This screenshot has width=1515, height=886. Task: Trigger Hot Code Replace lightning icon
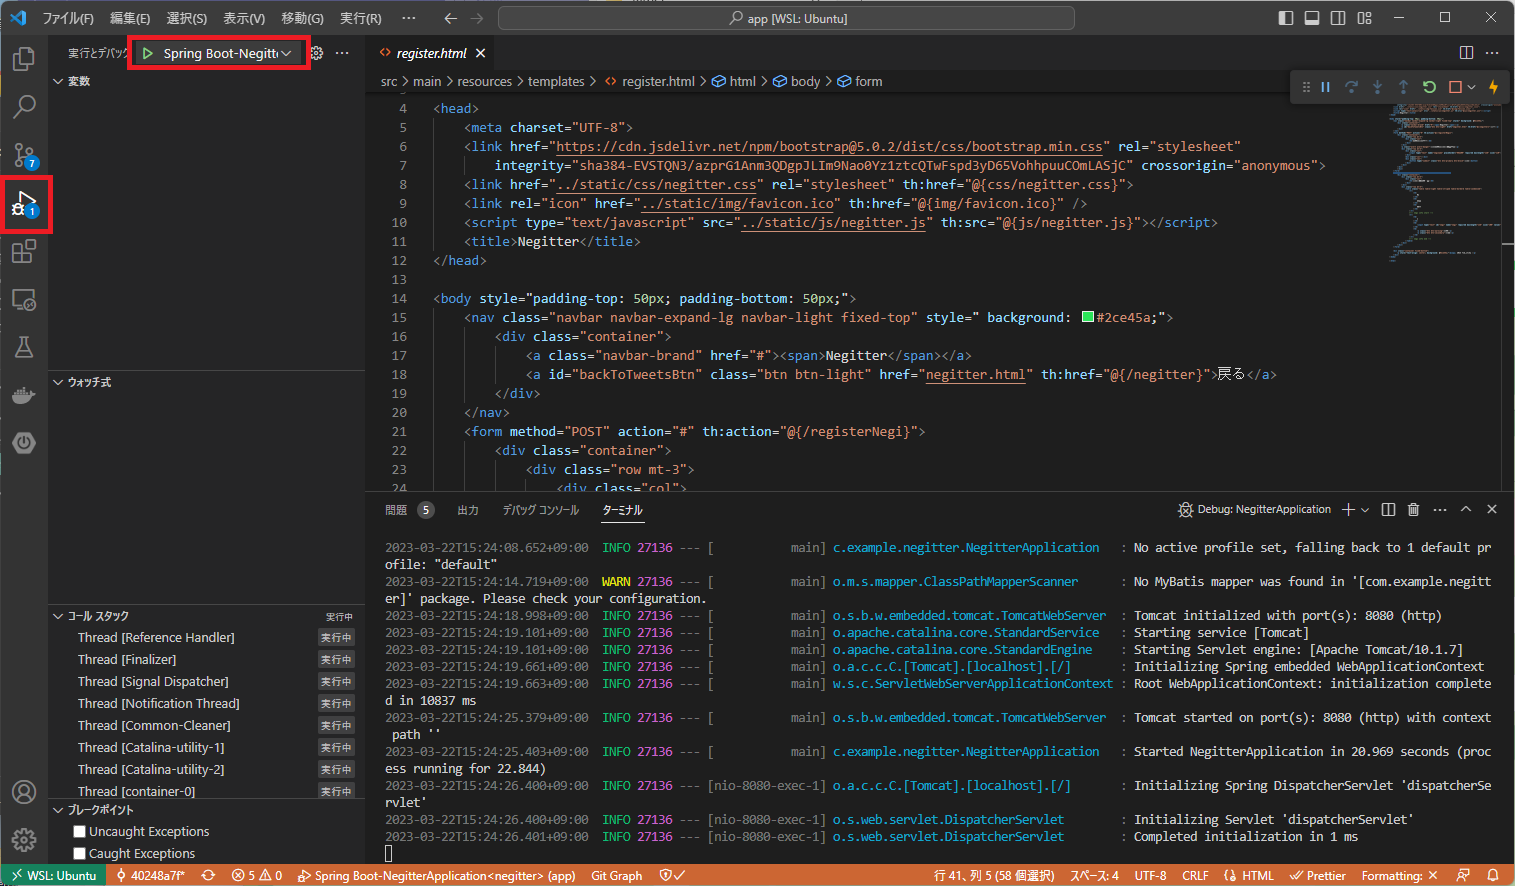[1492, 87]
